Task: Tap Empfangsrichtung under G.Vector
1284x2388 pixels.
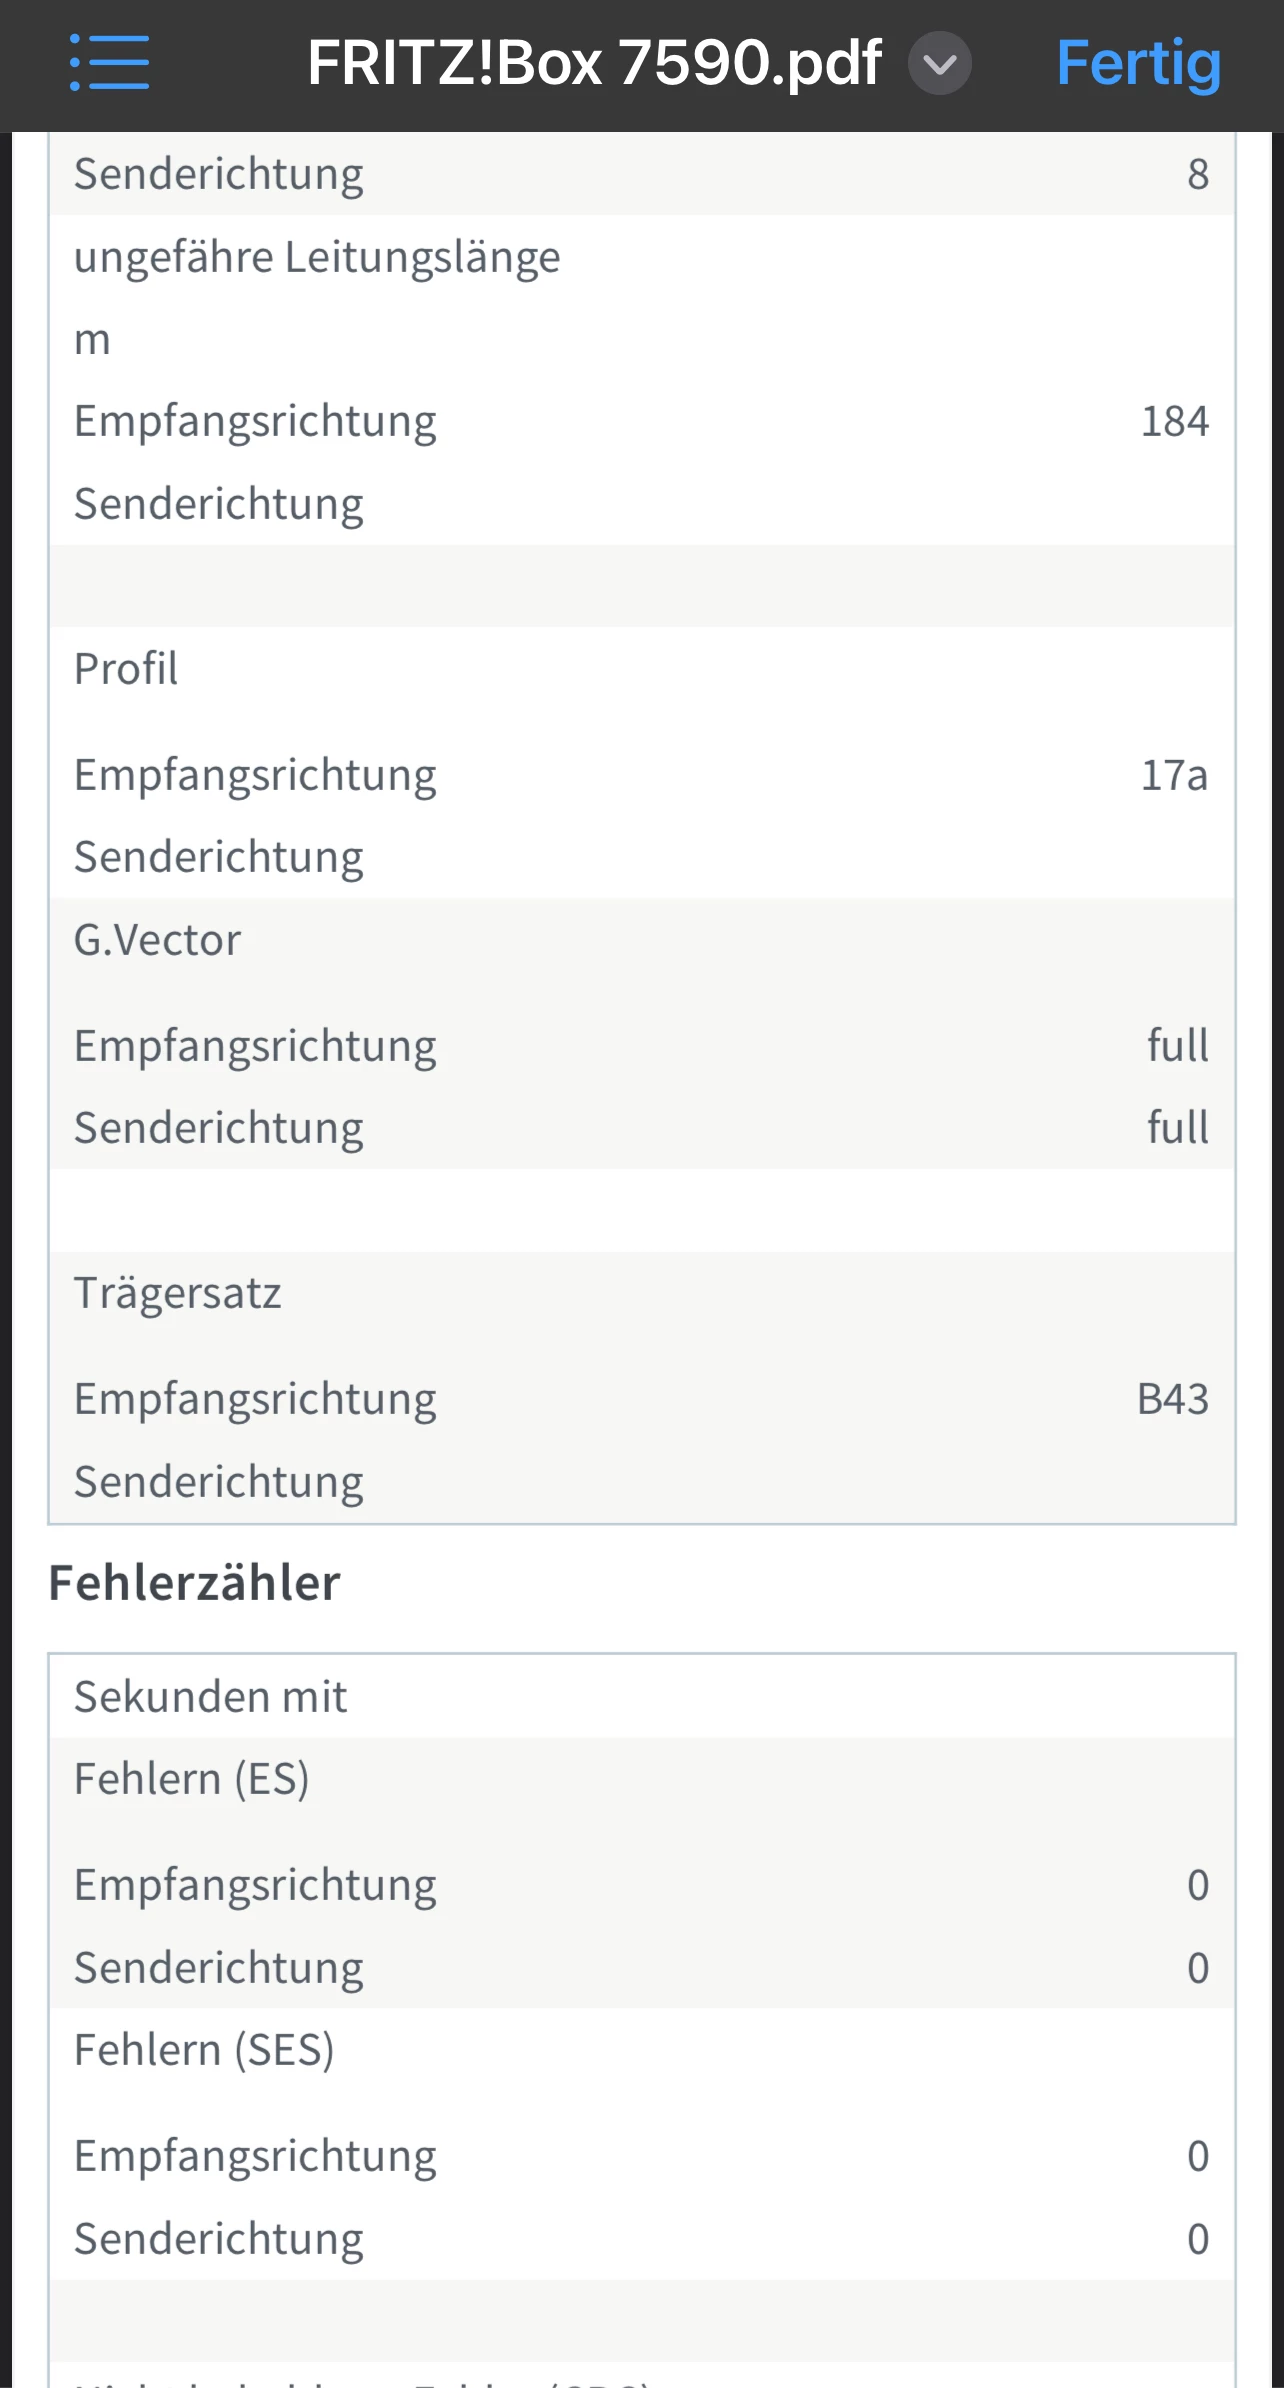Action: pos(255,1046)
